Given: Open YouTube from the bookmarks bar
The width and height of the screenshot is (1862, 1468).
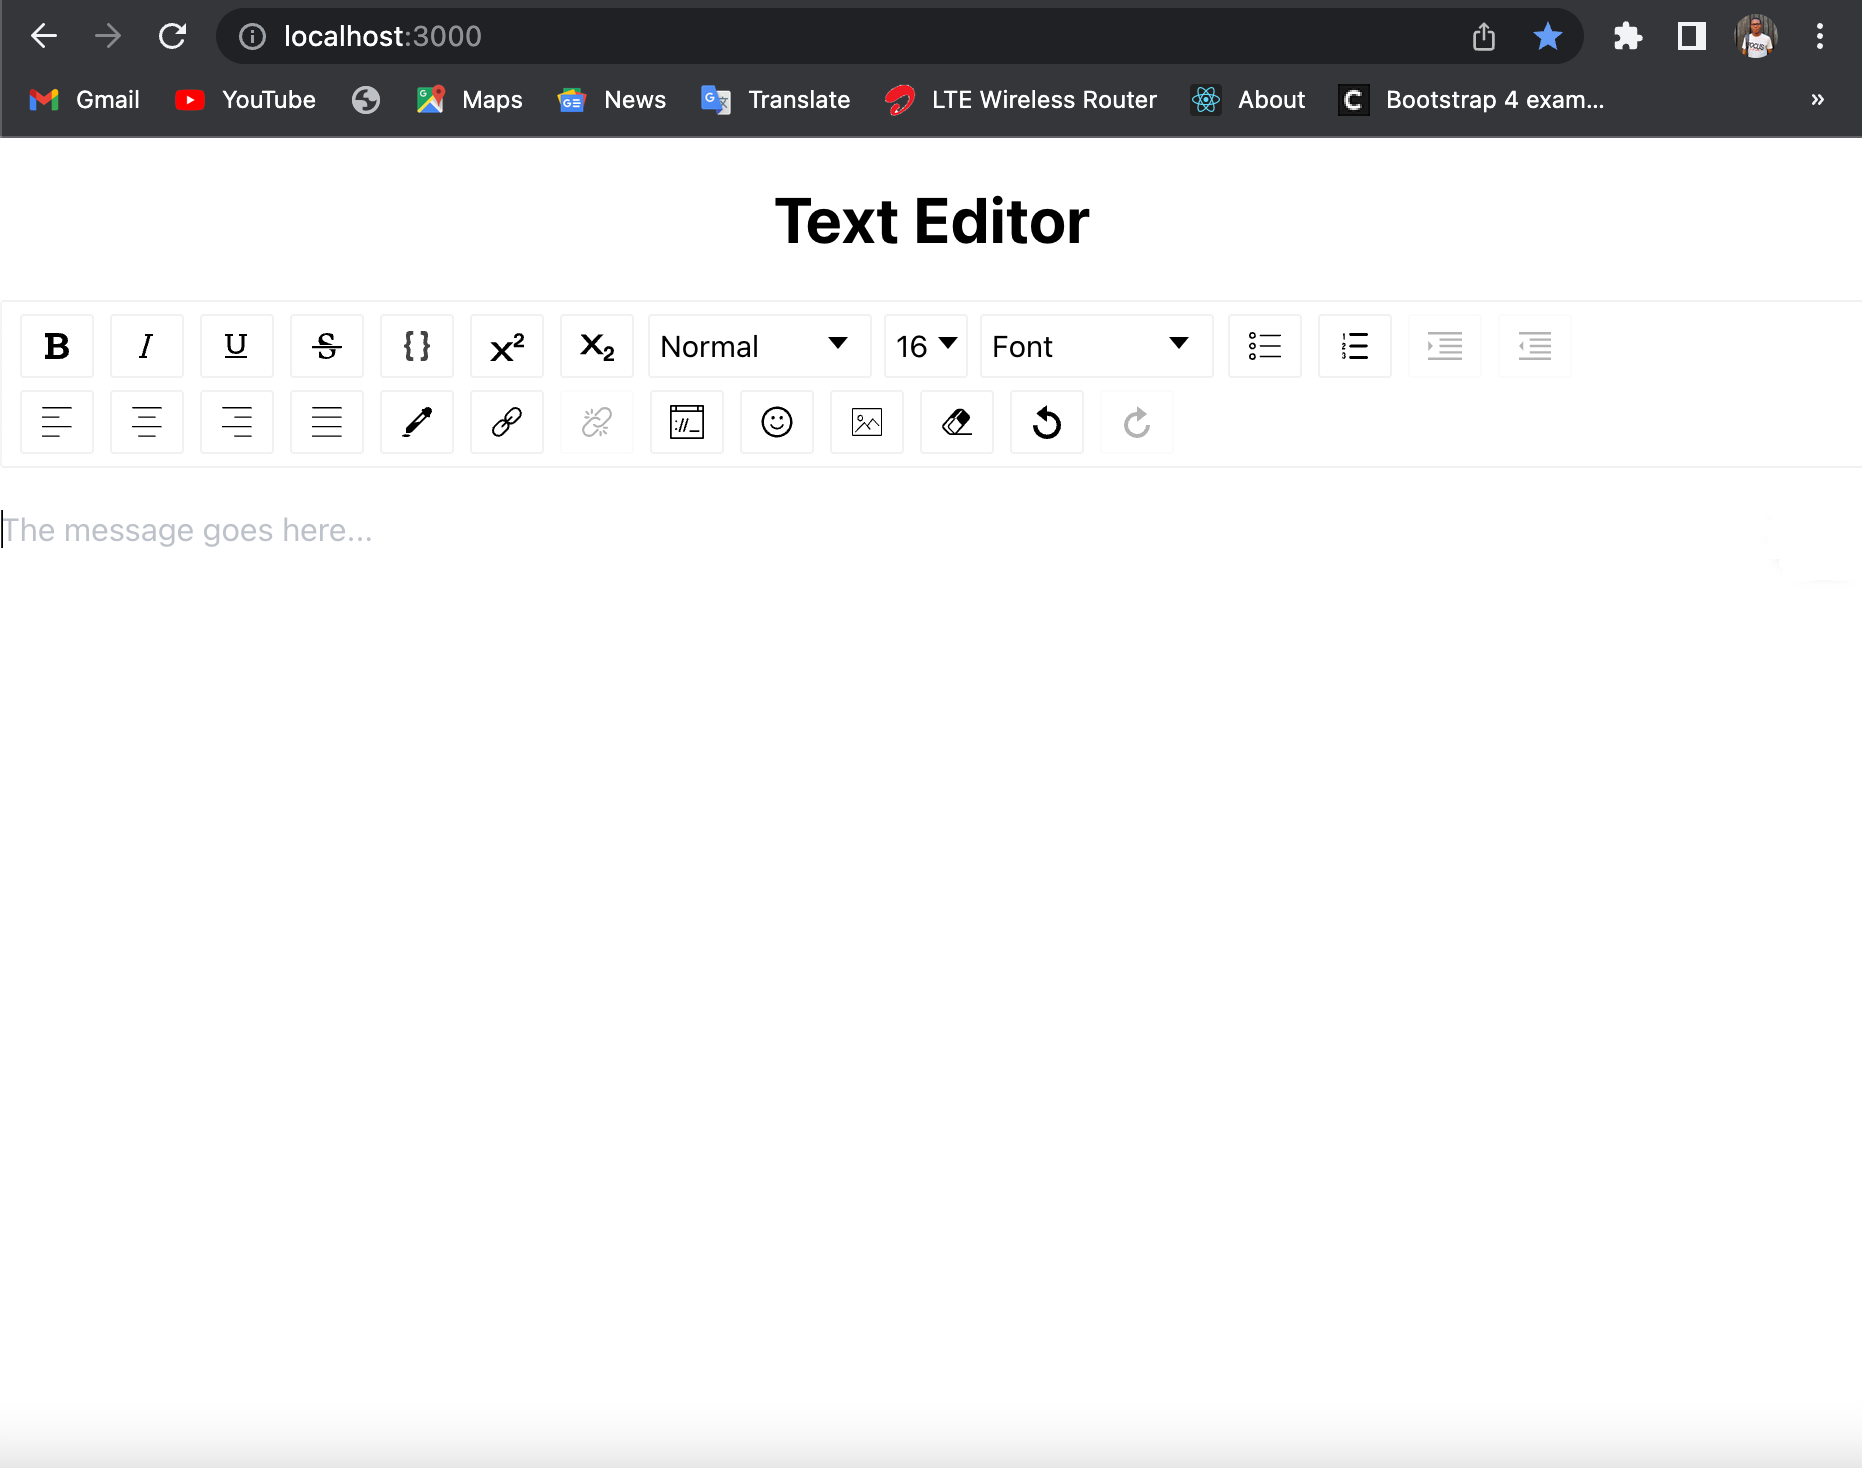Looking at the screenshot, I should [245, 99].
